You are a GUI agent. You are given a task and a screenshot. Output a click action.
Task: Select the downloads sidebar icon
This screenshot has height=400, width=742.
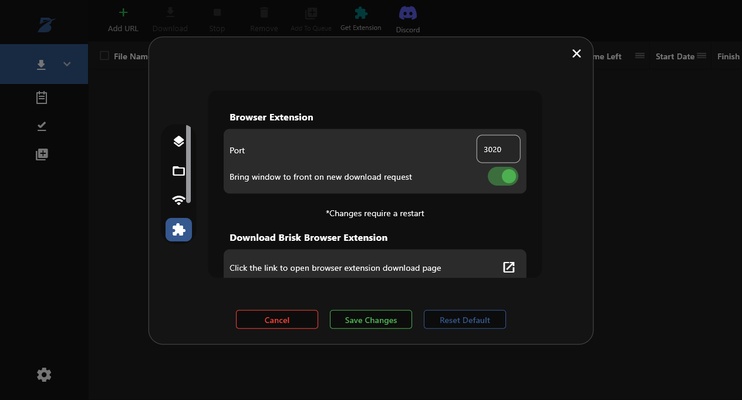point(41,64)
